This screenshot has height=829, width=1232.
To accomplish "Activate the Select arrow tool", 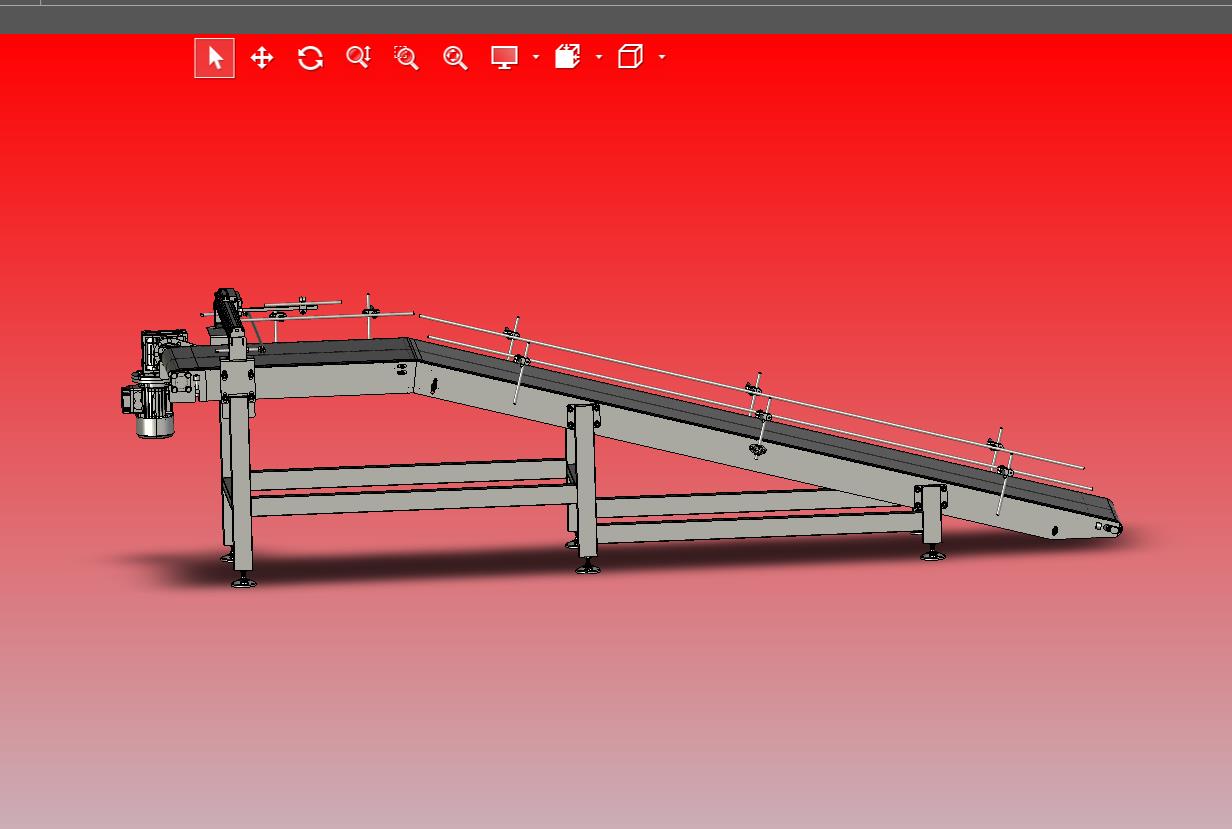I will pos(214,58).
